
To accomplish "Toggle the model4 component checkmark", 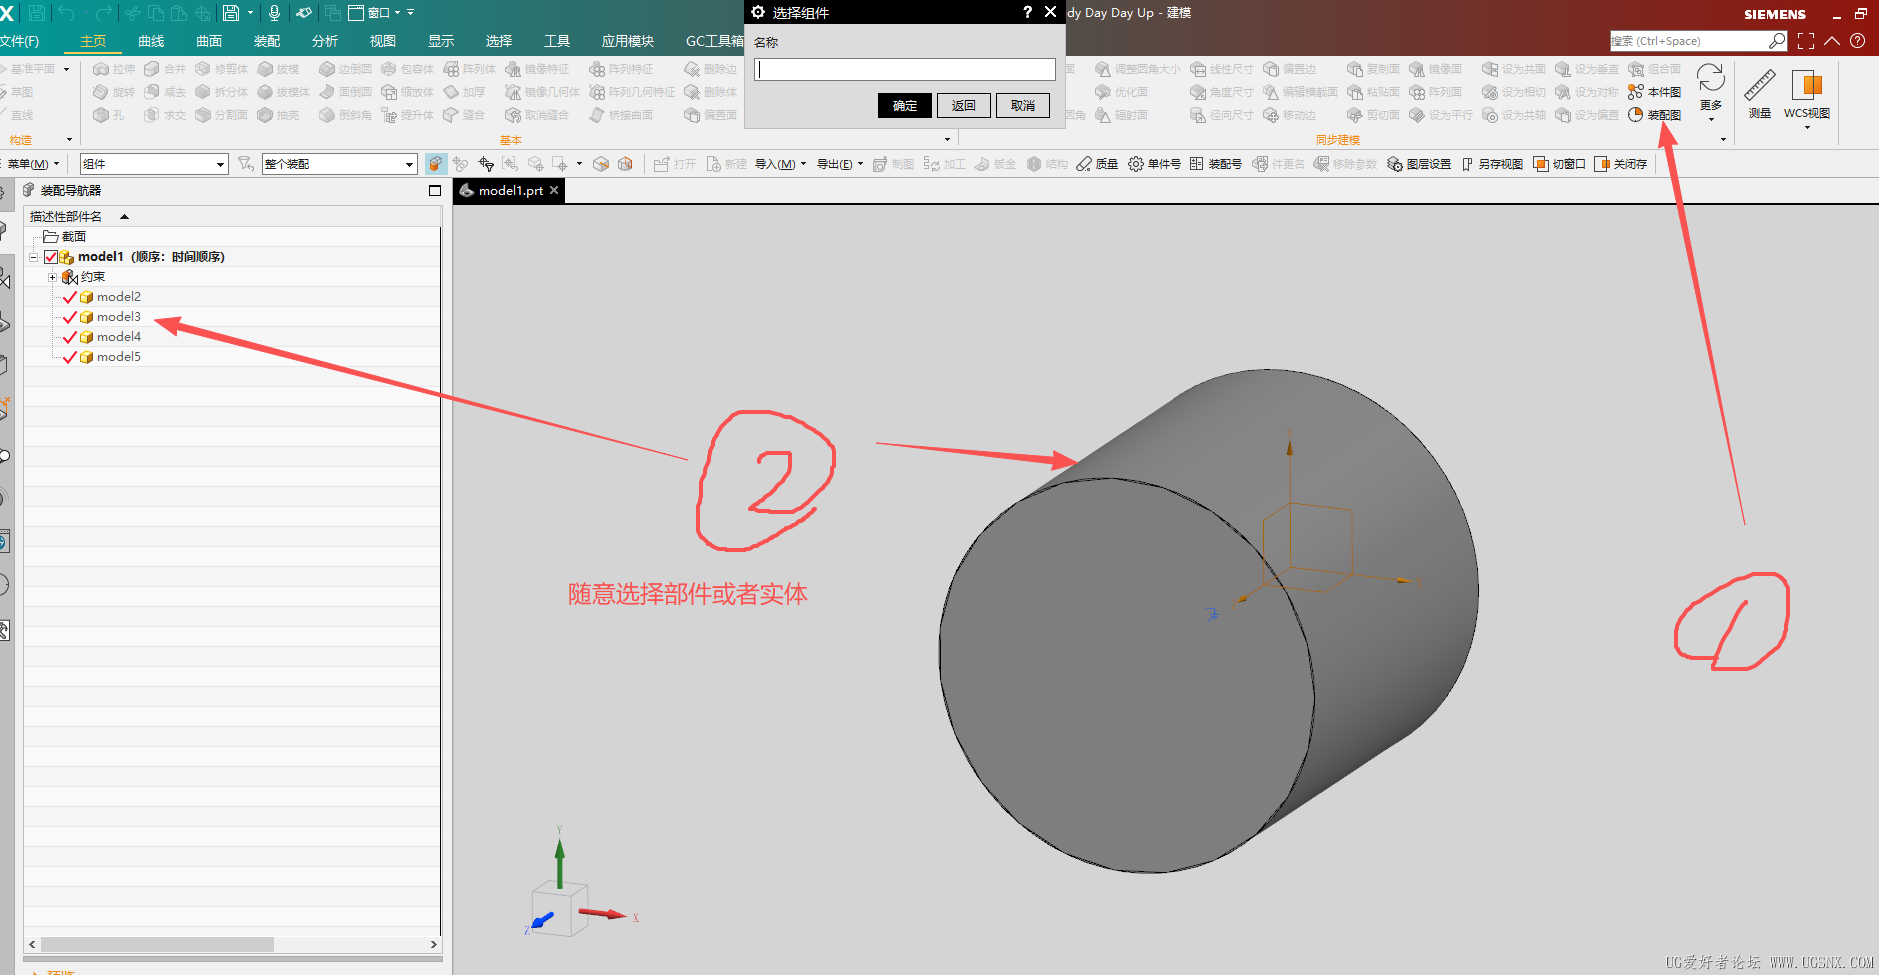I will point(70,337).
